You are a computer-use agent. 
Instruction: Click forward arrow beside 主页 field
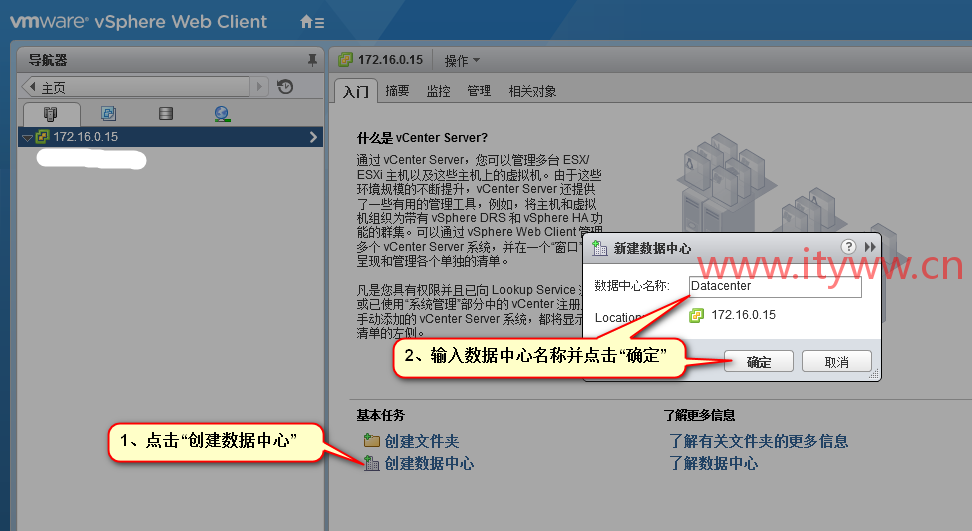click(260, 87)
